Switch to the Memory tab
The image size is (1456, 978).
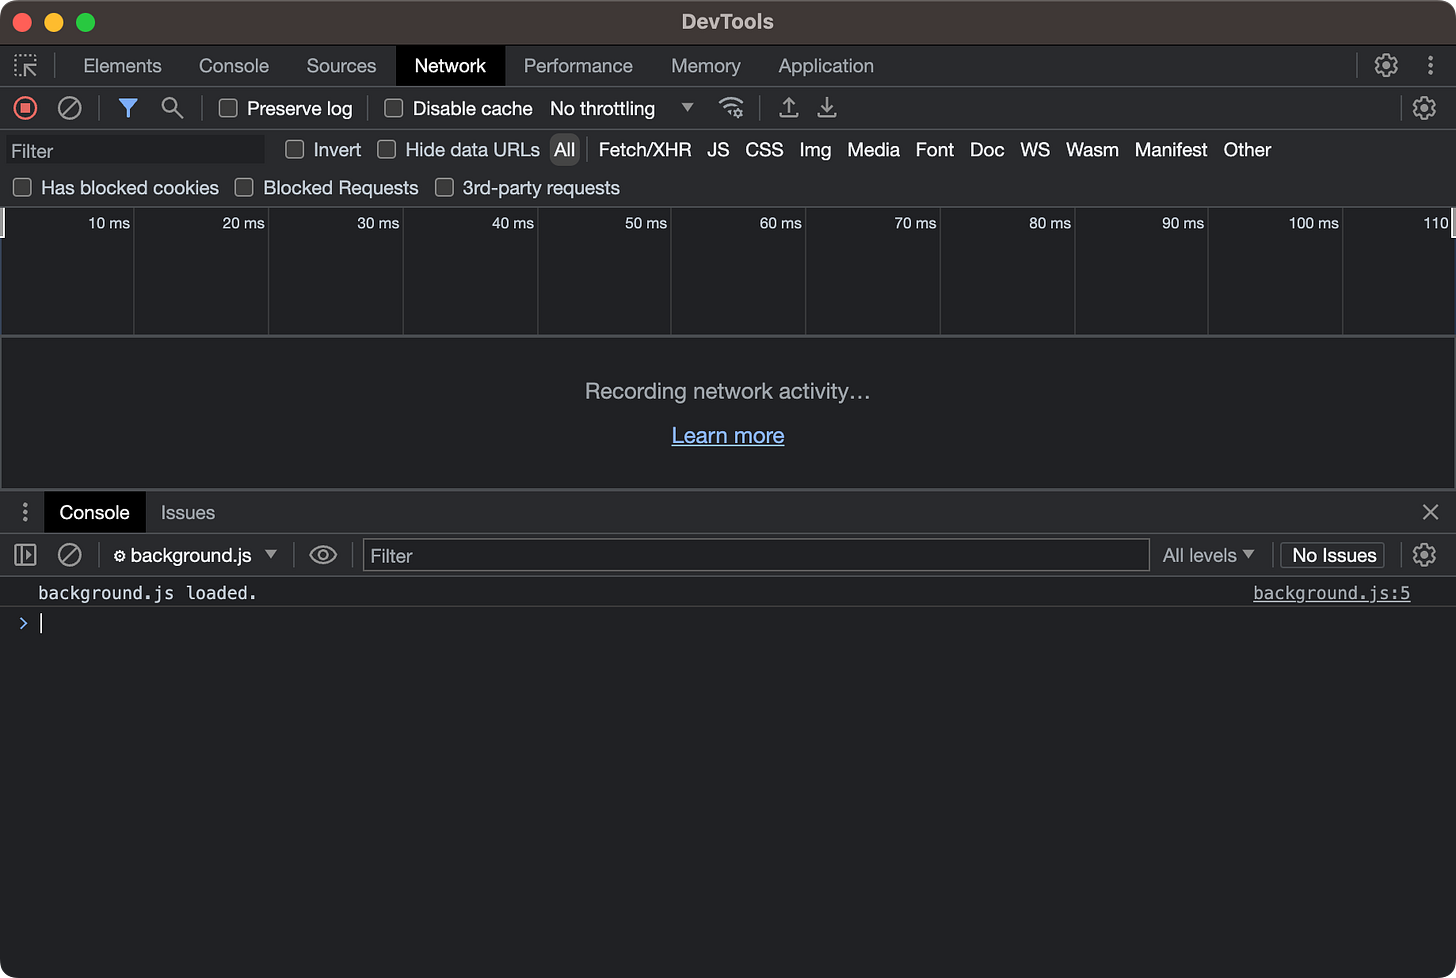[706, 66]
